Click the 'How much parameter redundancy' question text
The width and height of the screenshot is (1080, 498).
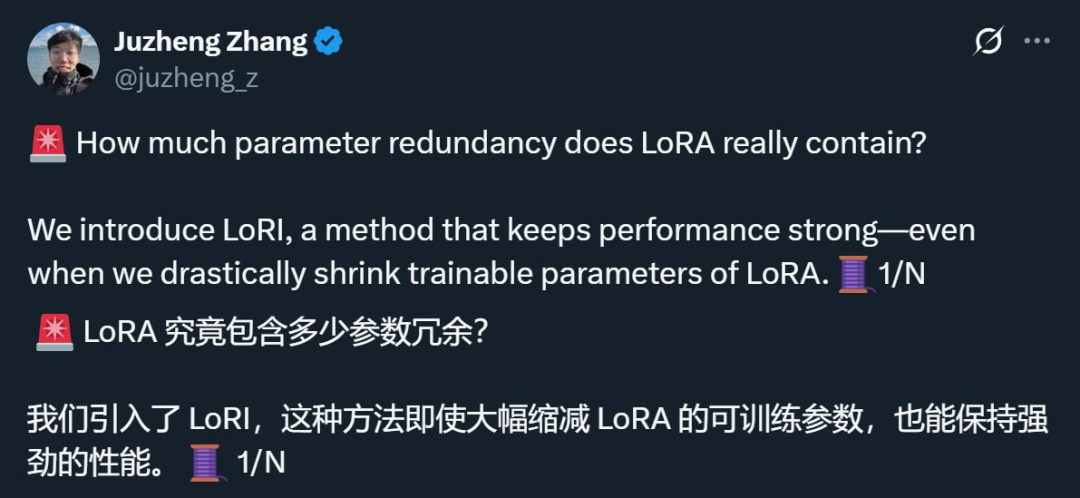click(330, 144)
